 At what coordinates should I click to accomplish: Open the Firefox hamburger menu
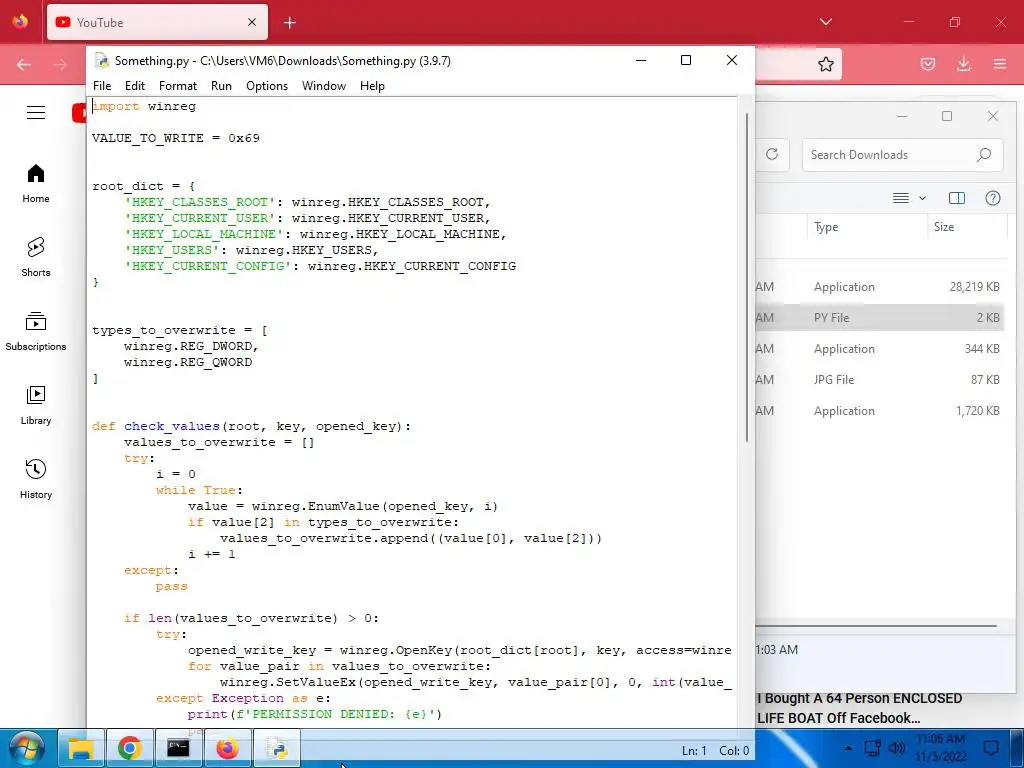[1000, 64]
